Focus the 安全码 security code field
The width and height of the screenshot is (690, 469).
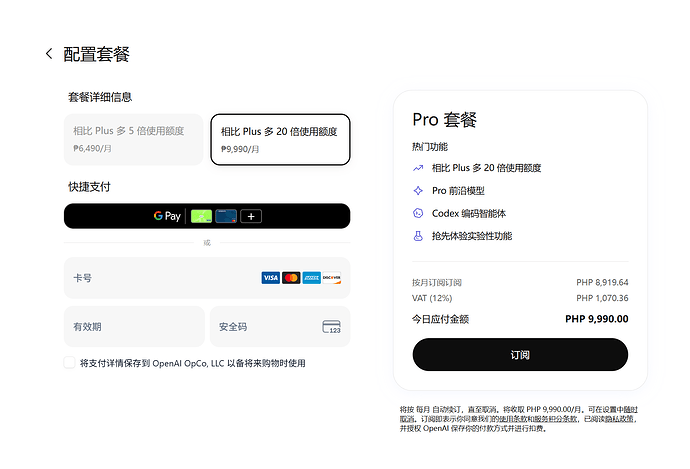point(280,326)
